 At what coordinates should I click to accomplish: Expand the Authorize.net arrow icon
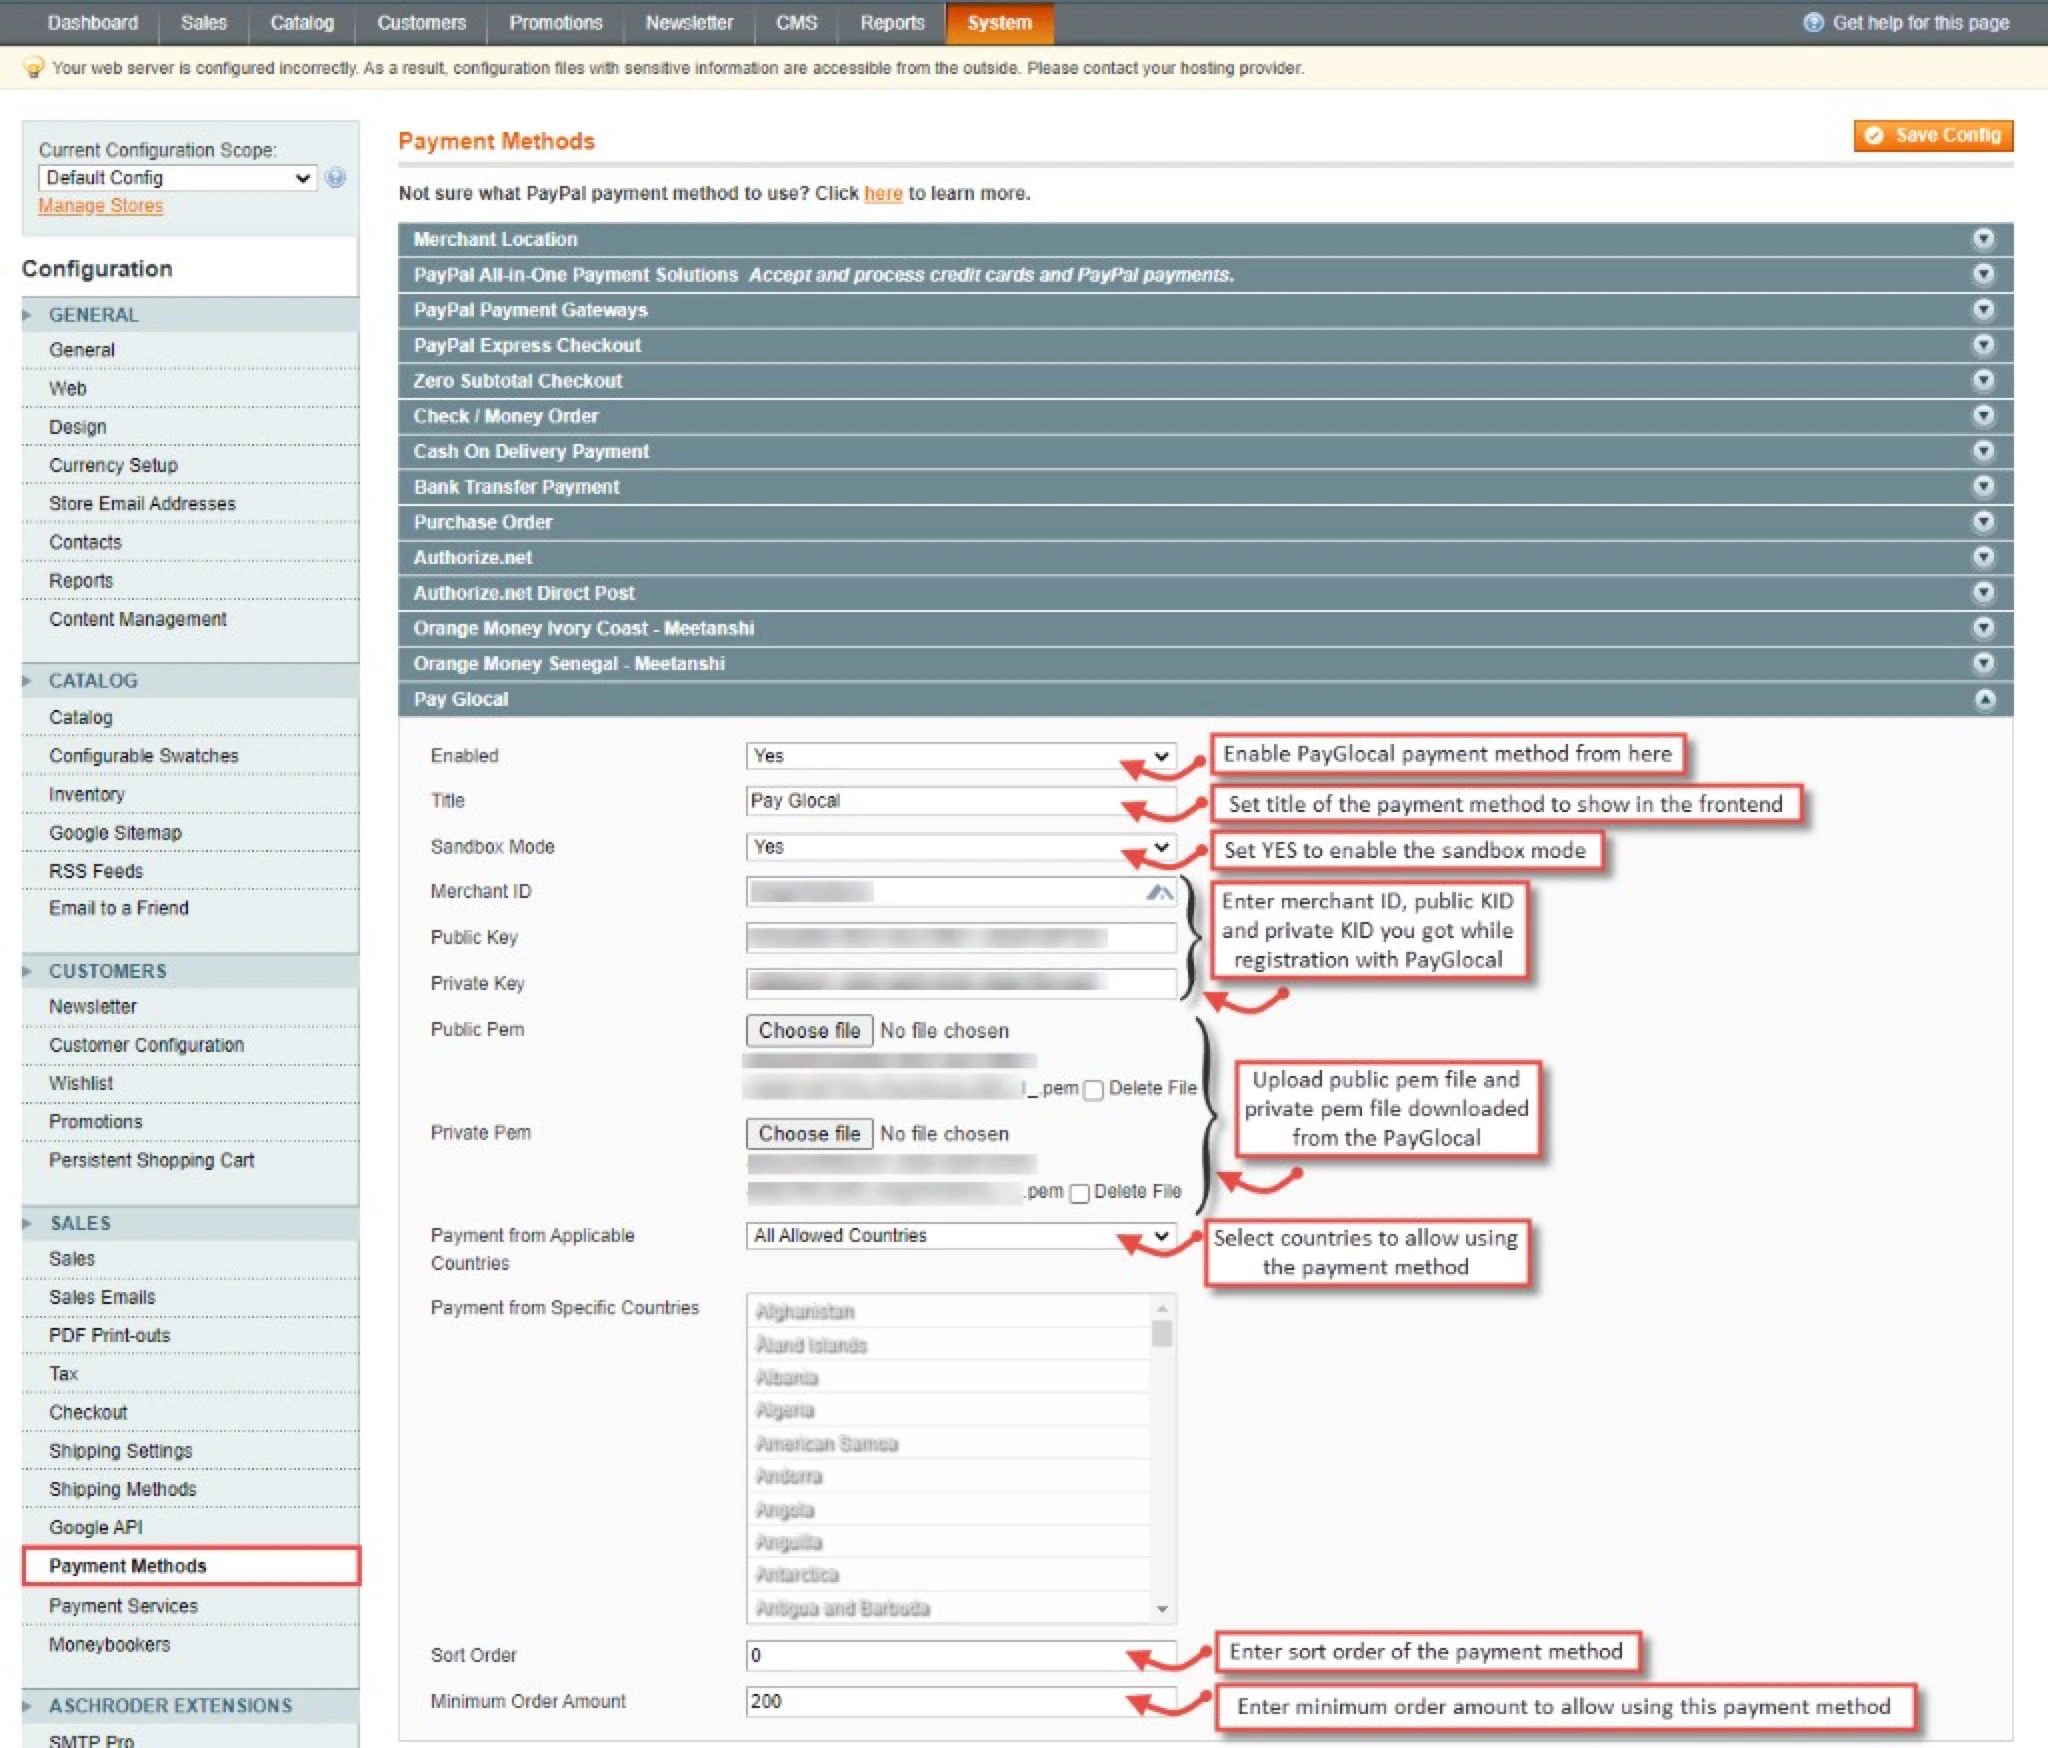pyautogui.click(x=1983, y=557)
